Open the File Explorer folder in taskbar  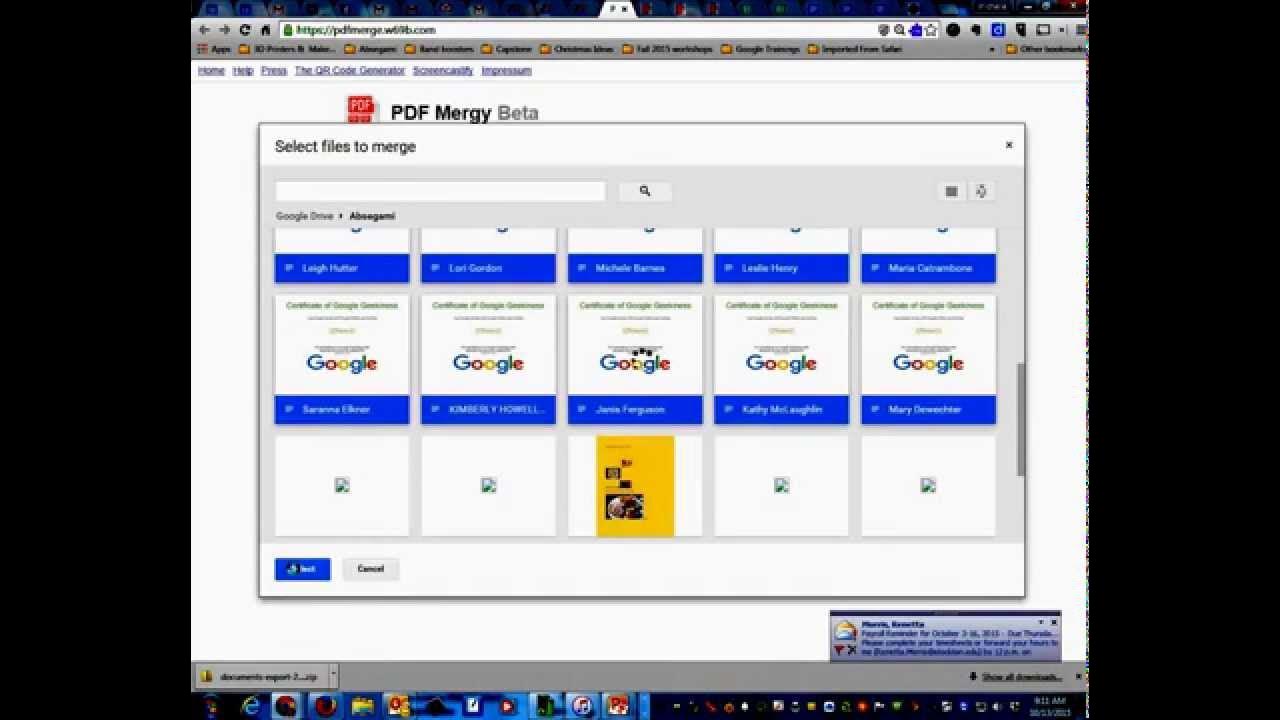click(362, 706)
